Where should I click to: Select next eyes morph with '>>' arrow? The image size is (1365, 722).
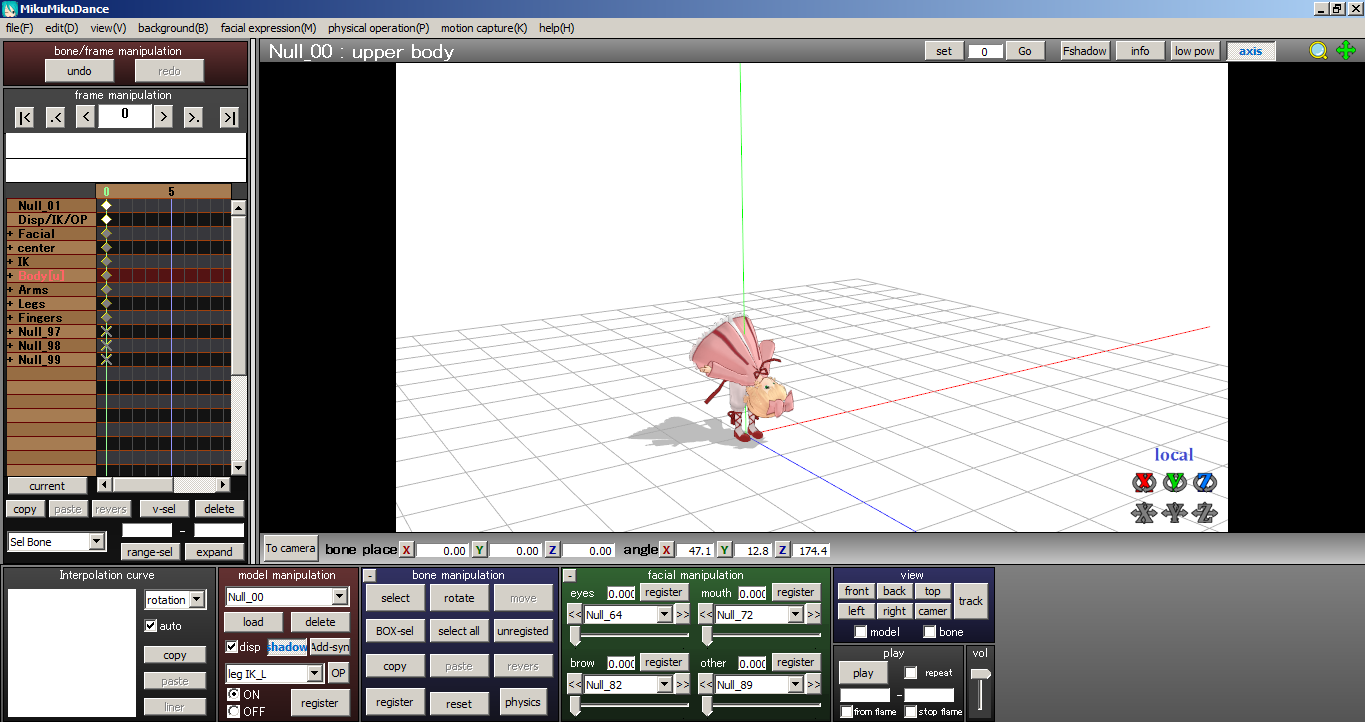[x=683, y=615]
